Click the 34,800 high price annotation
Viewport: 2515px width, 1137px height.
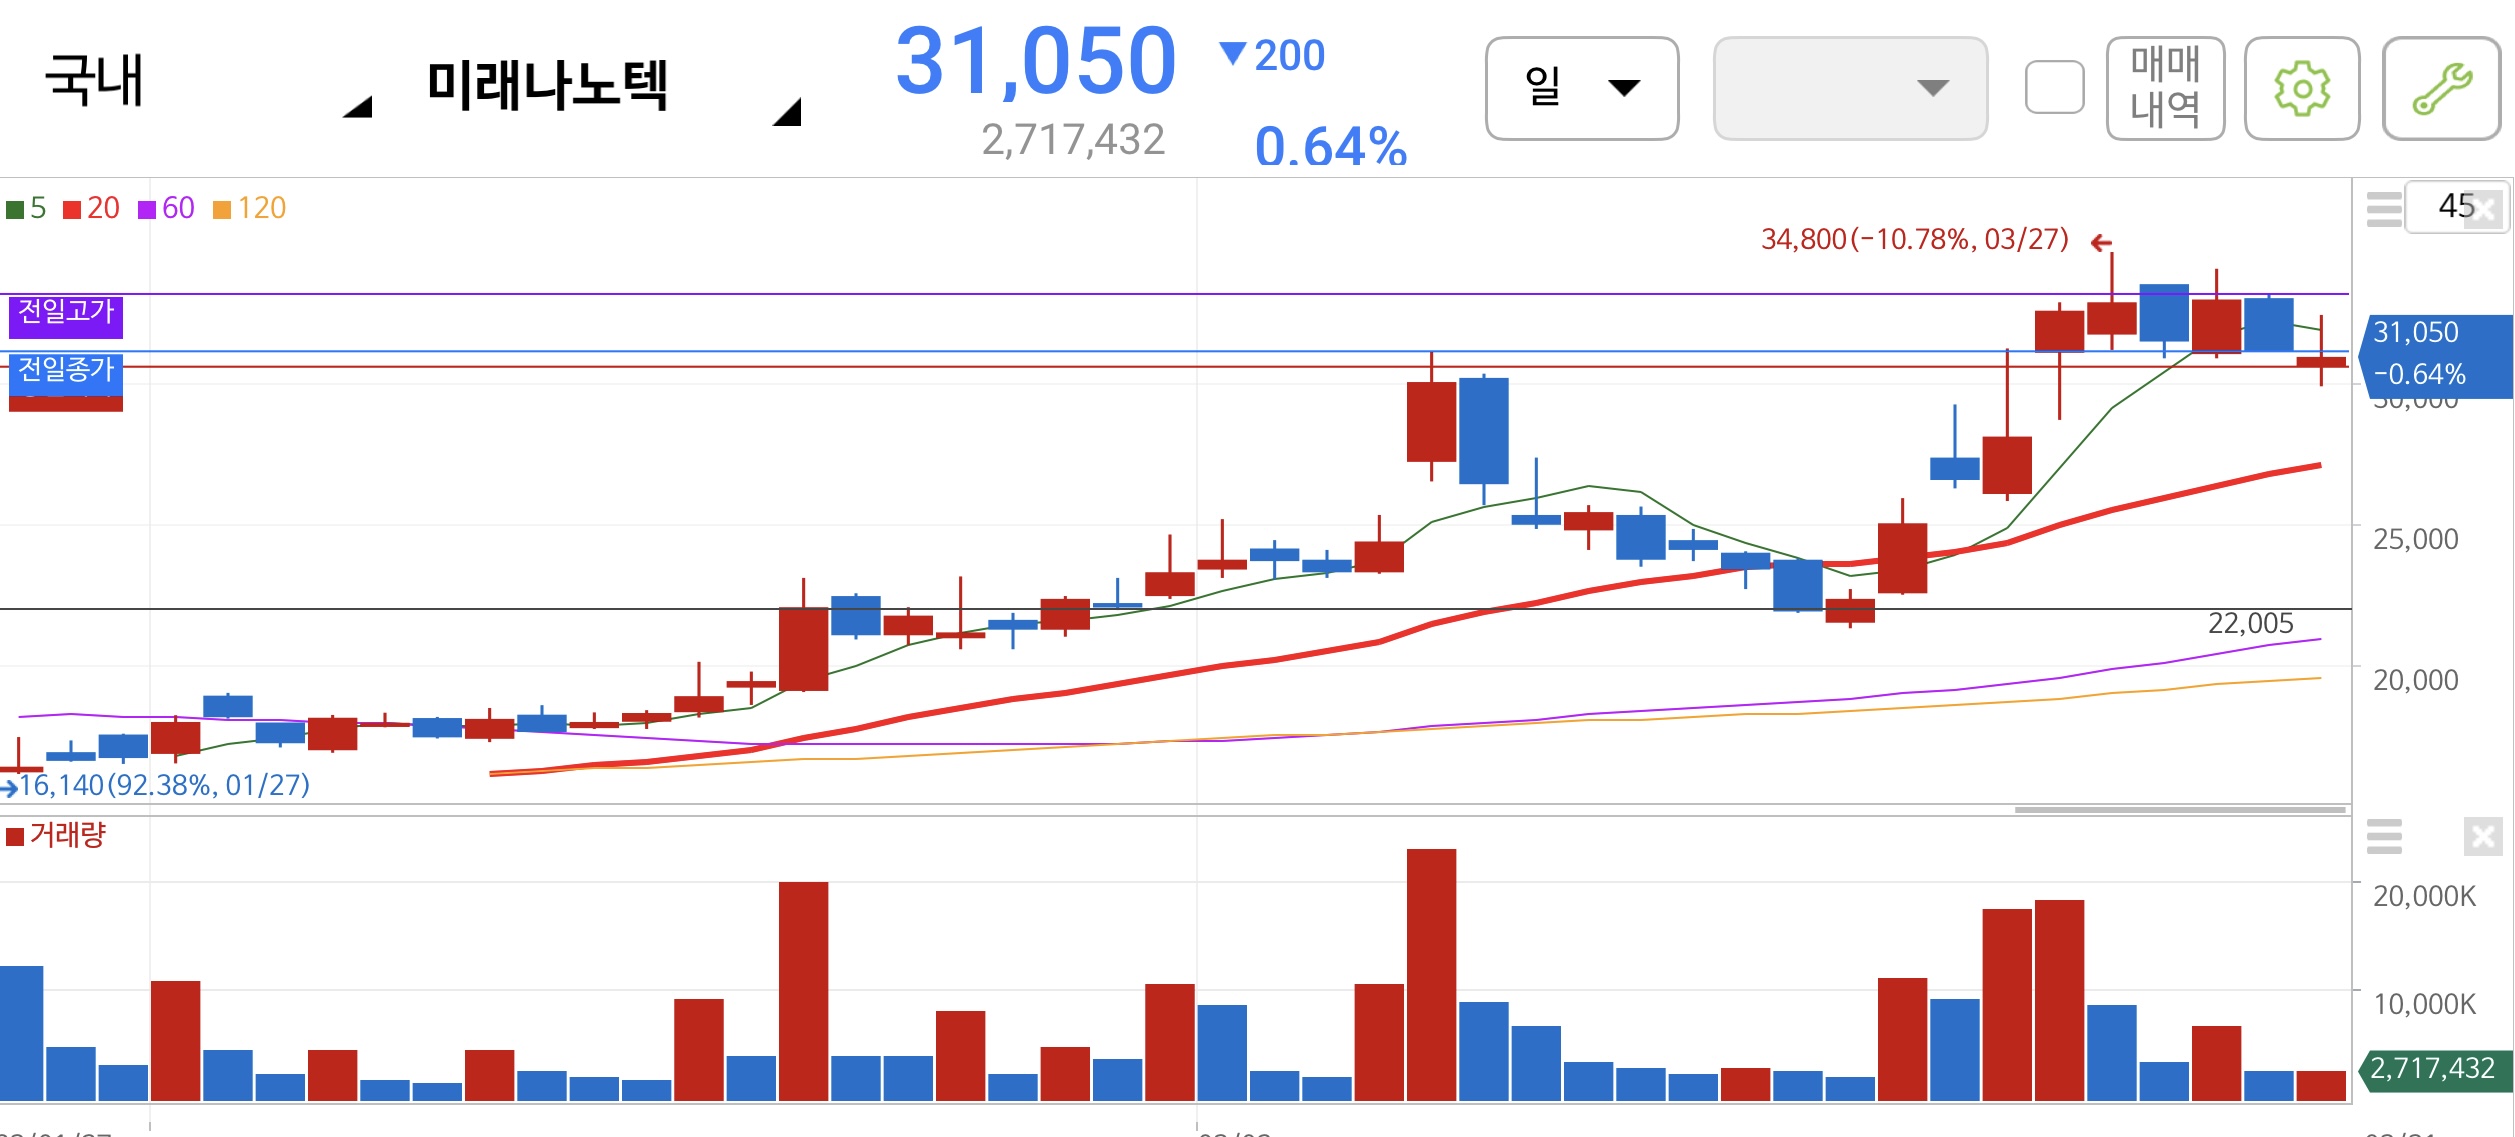1914,240
